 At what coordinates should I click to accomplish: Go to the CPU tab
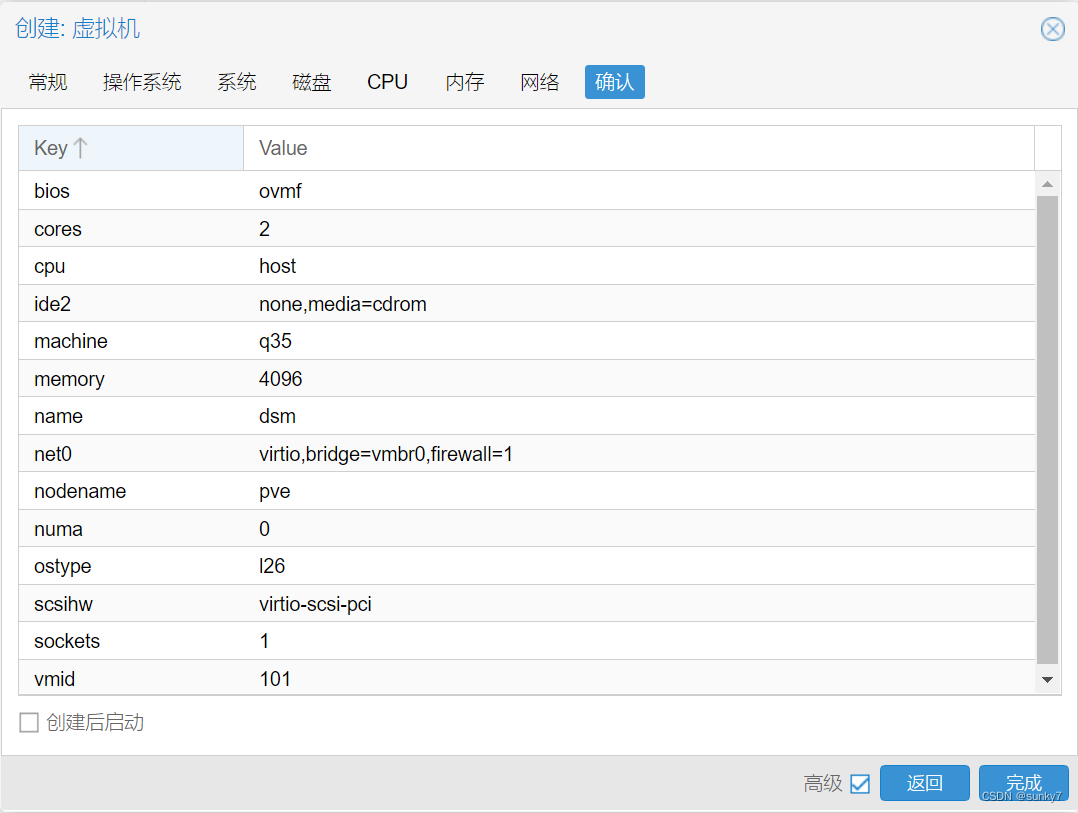[x=387, y=82]
